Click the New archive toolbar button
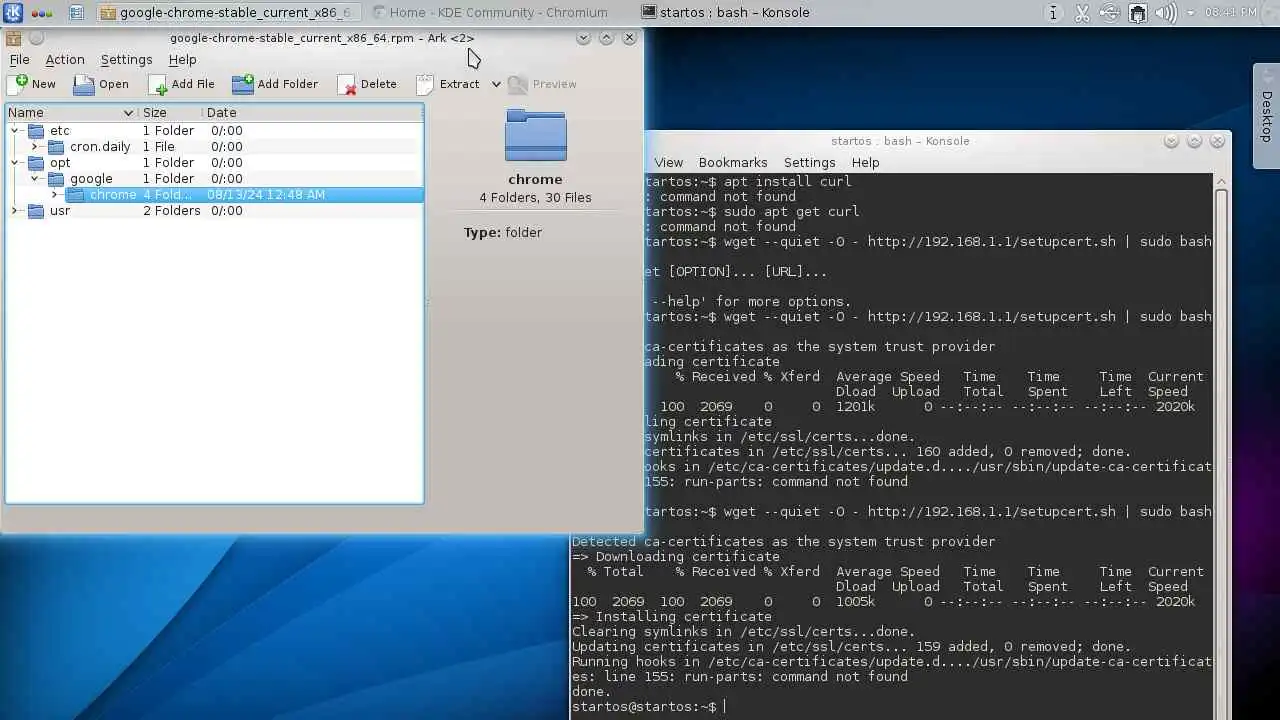The height and width of the screenshot is (720, 1280). point(31,84)
